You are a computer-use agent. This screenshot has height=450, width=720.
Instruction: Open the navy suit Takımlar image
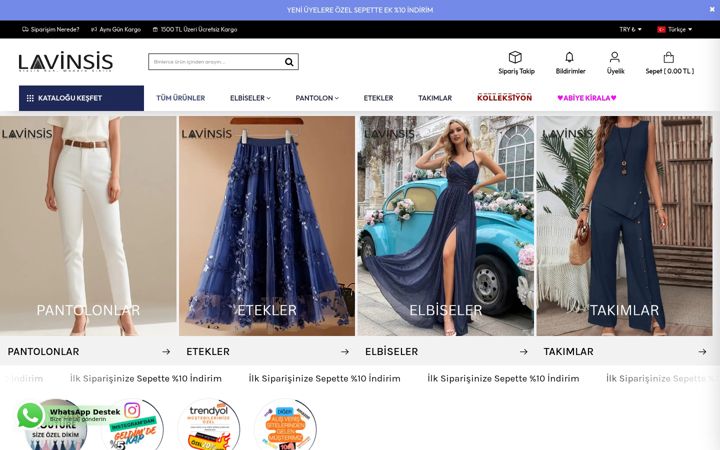(624, 225)
